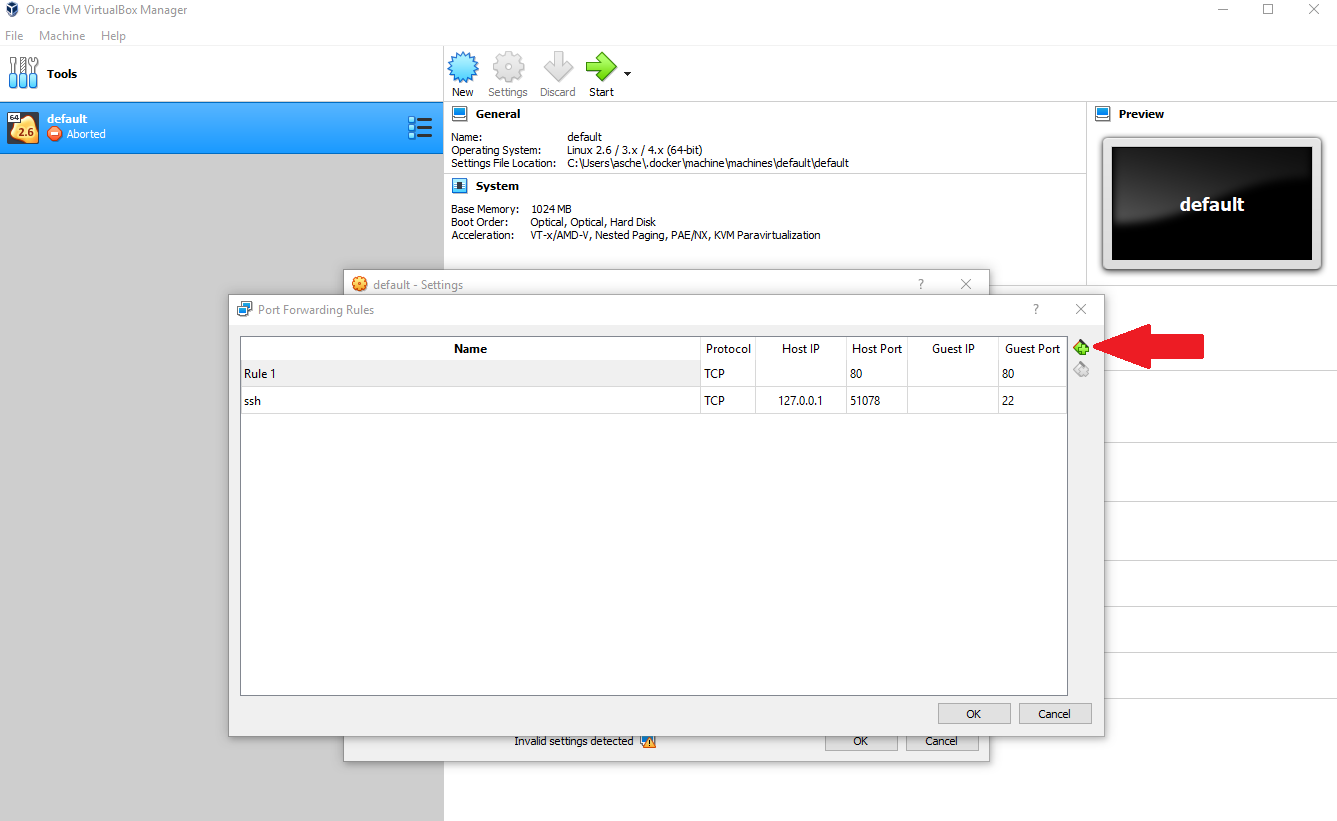The image size is (1337, 821).
Task: Add a new port forwarding rule
Action: pyautogui.click(x=1081, y=348)
